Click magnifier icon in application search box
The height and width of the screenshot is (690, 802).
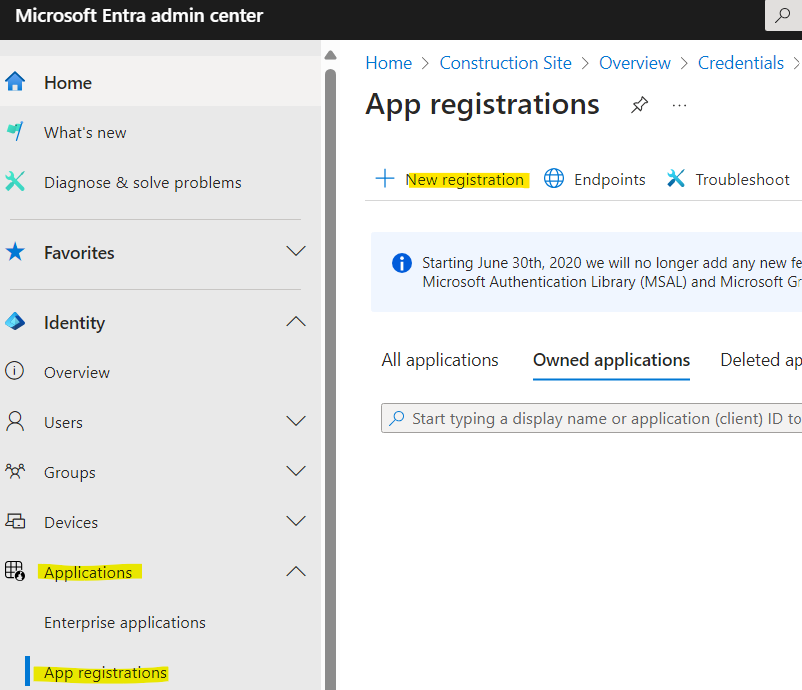(397, 418)
